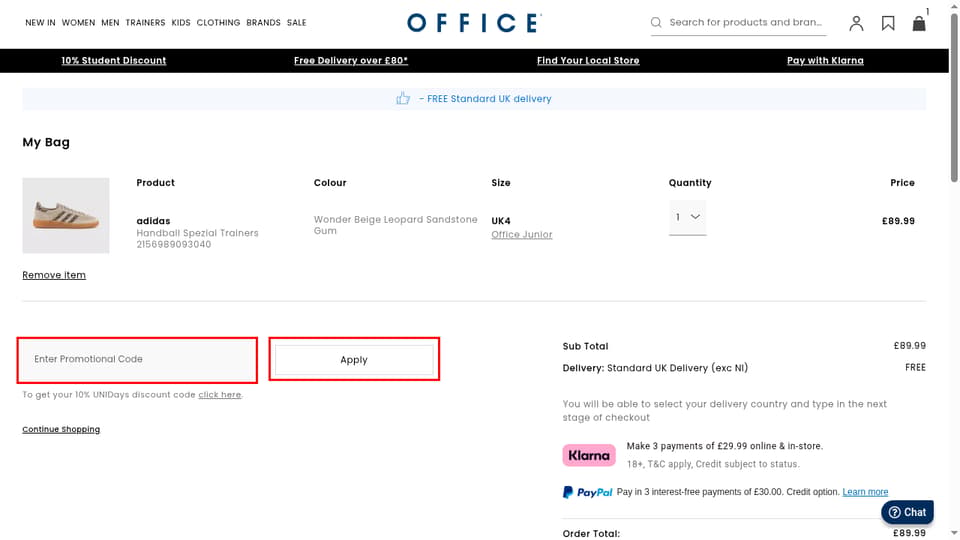Image resolution: width=960 pixels, height=540 pixels.
Task: Click the My Bag heading
Action: pos(46,142)
